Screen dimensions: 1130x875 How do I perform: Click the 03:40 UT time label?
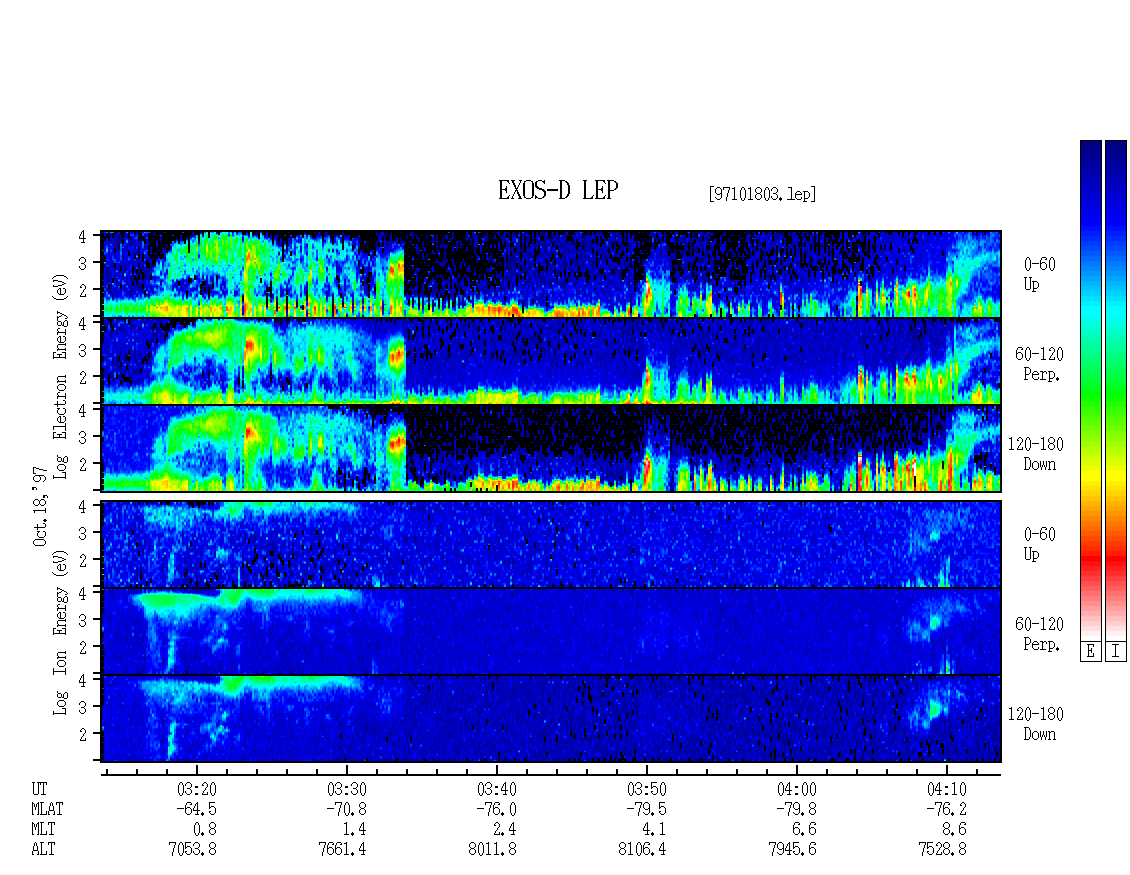coord(497,789)
